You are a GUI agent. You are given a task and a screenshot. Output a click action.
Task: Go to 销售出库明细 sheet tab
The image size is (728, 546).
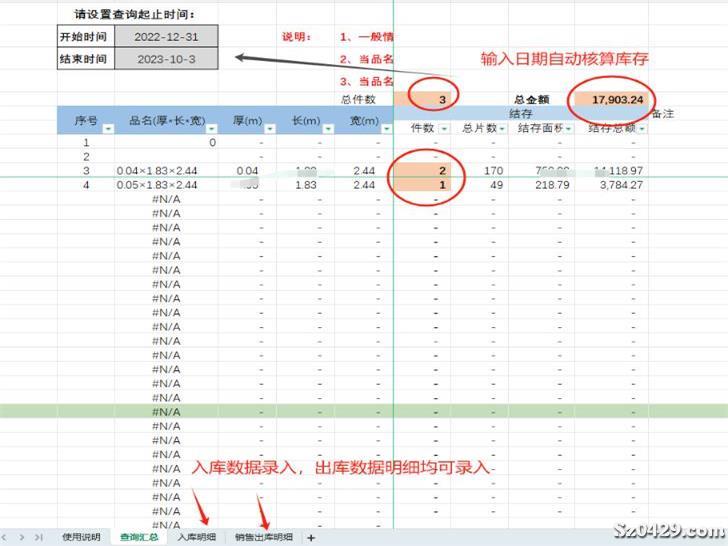(x=263, y=537)
